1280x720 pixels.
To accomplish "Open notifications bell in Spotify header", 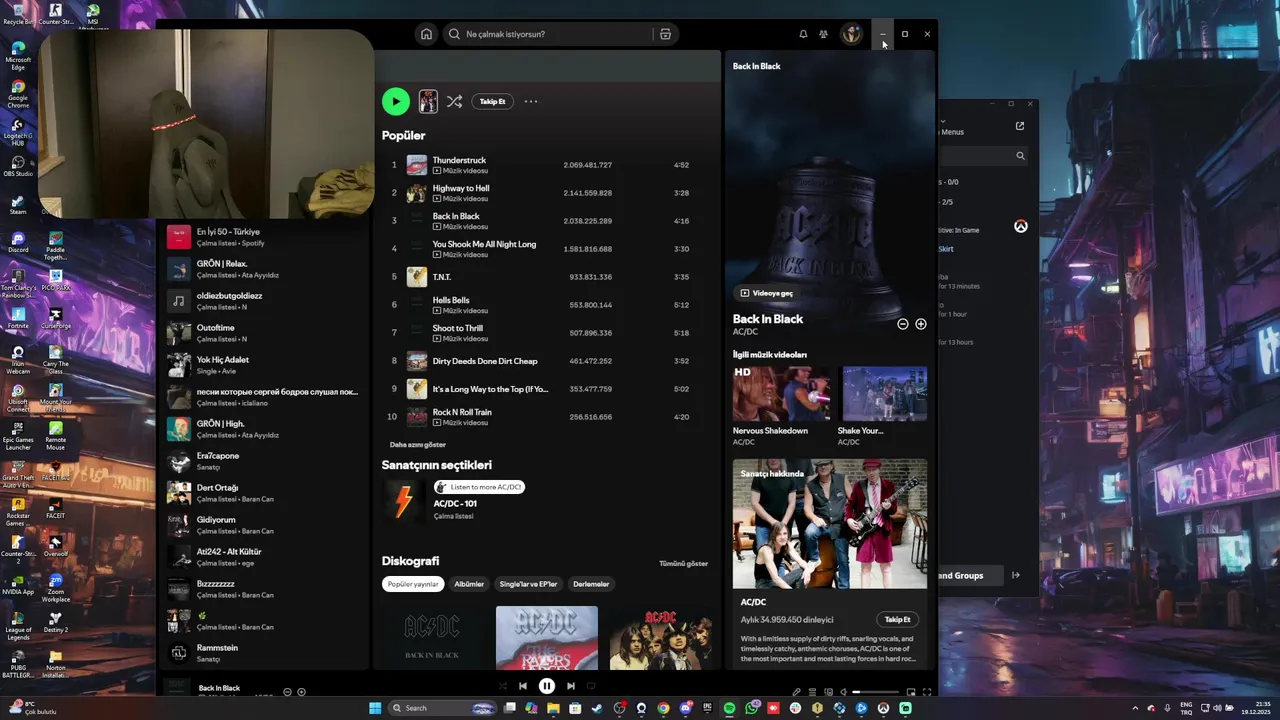I will pos(803,34).
